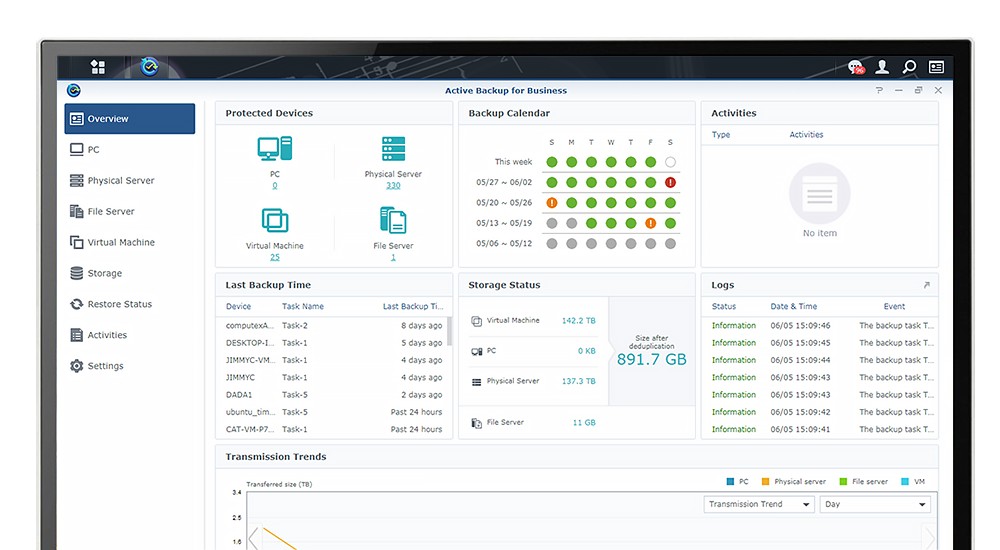Open the notifications chat bubble icon
This screenshot has width=1000, height=550.
coord(856,67)
